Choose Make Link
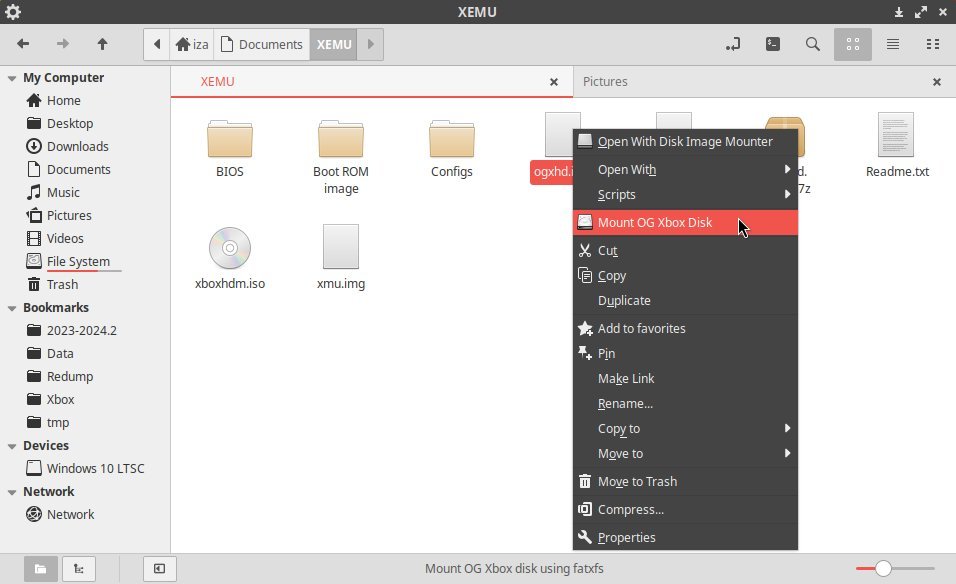Screen dimensions: 956x584 click(685, 379)
